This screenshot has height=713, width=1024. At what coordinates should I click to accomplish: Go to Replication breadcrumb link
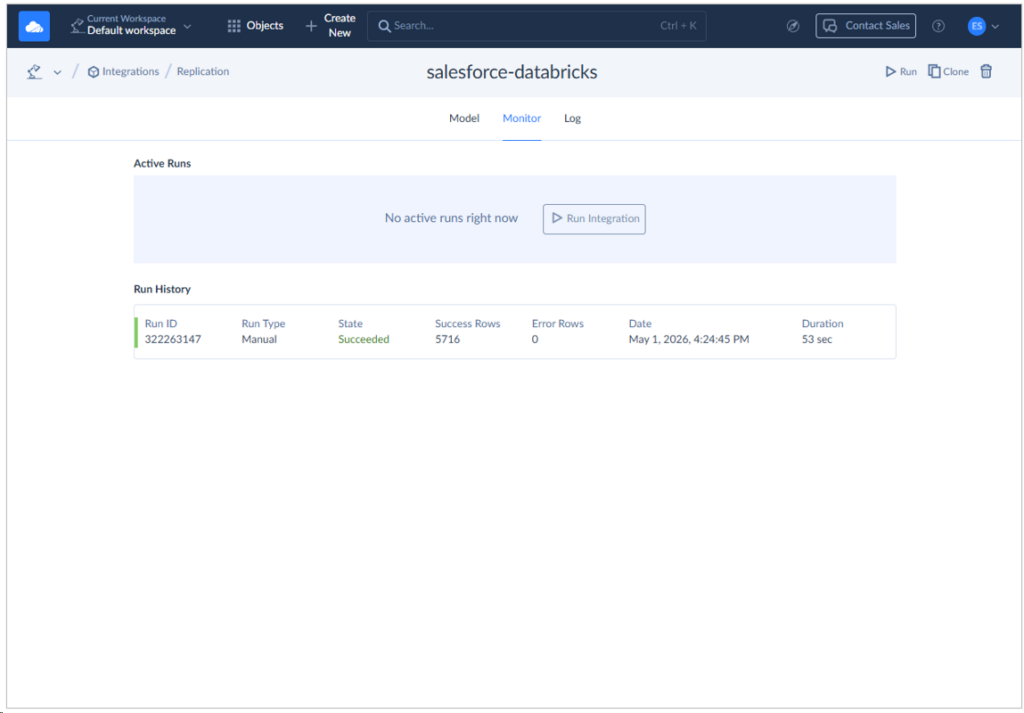[203, 71]
